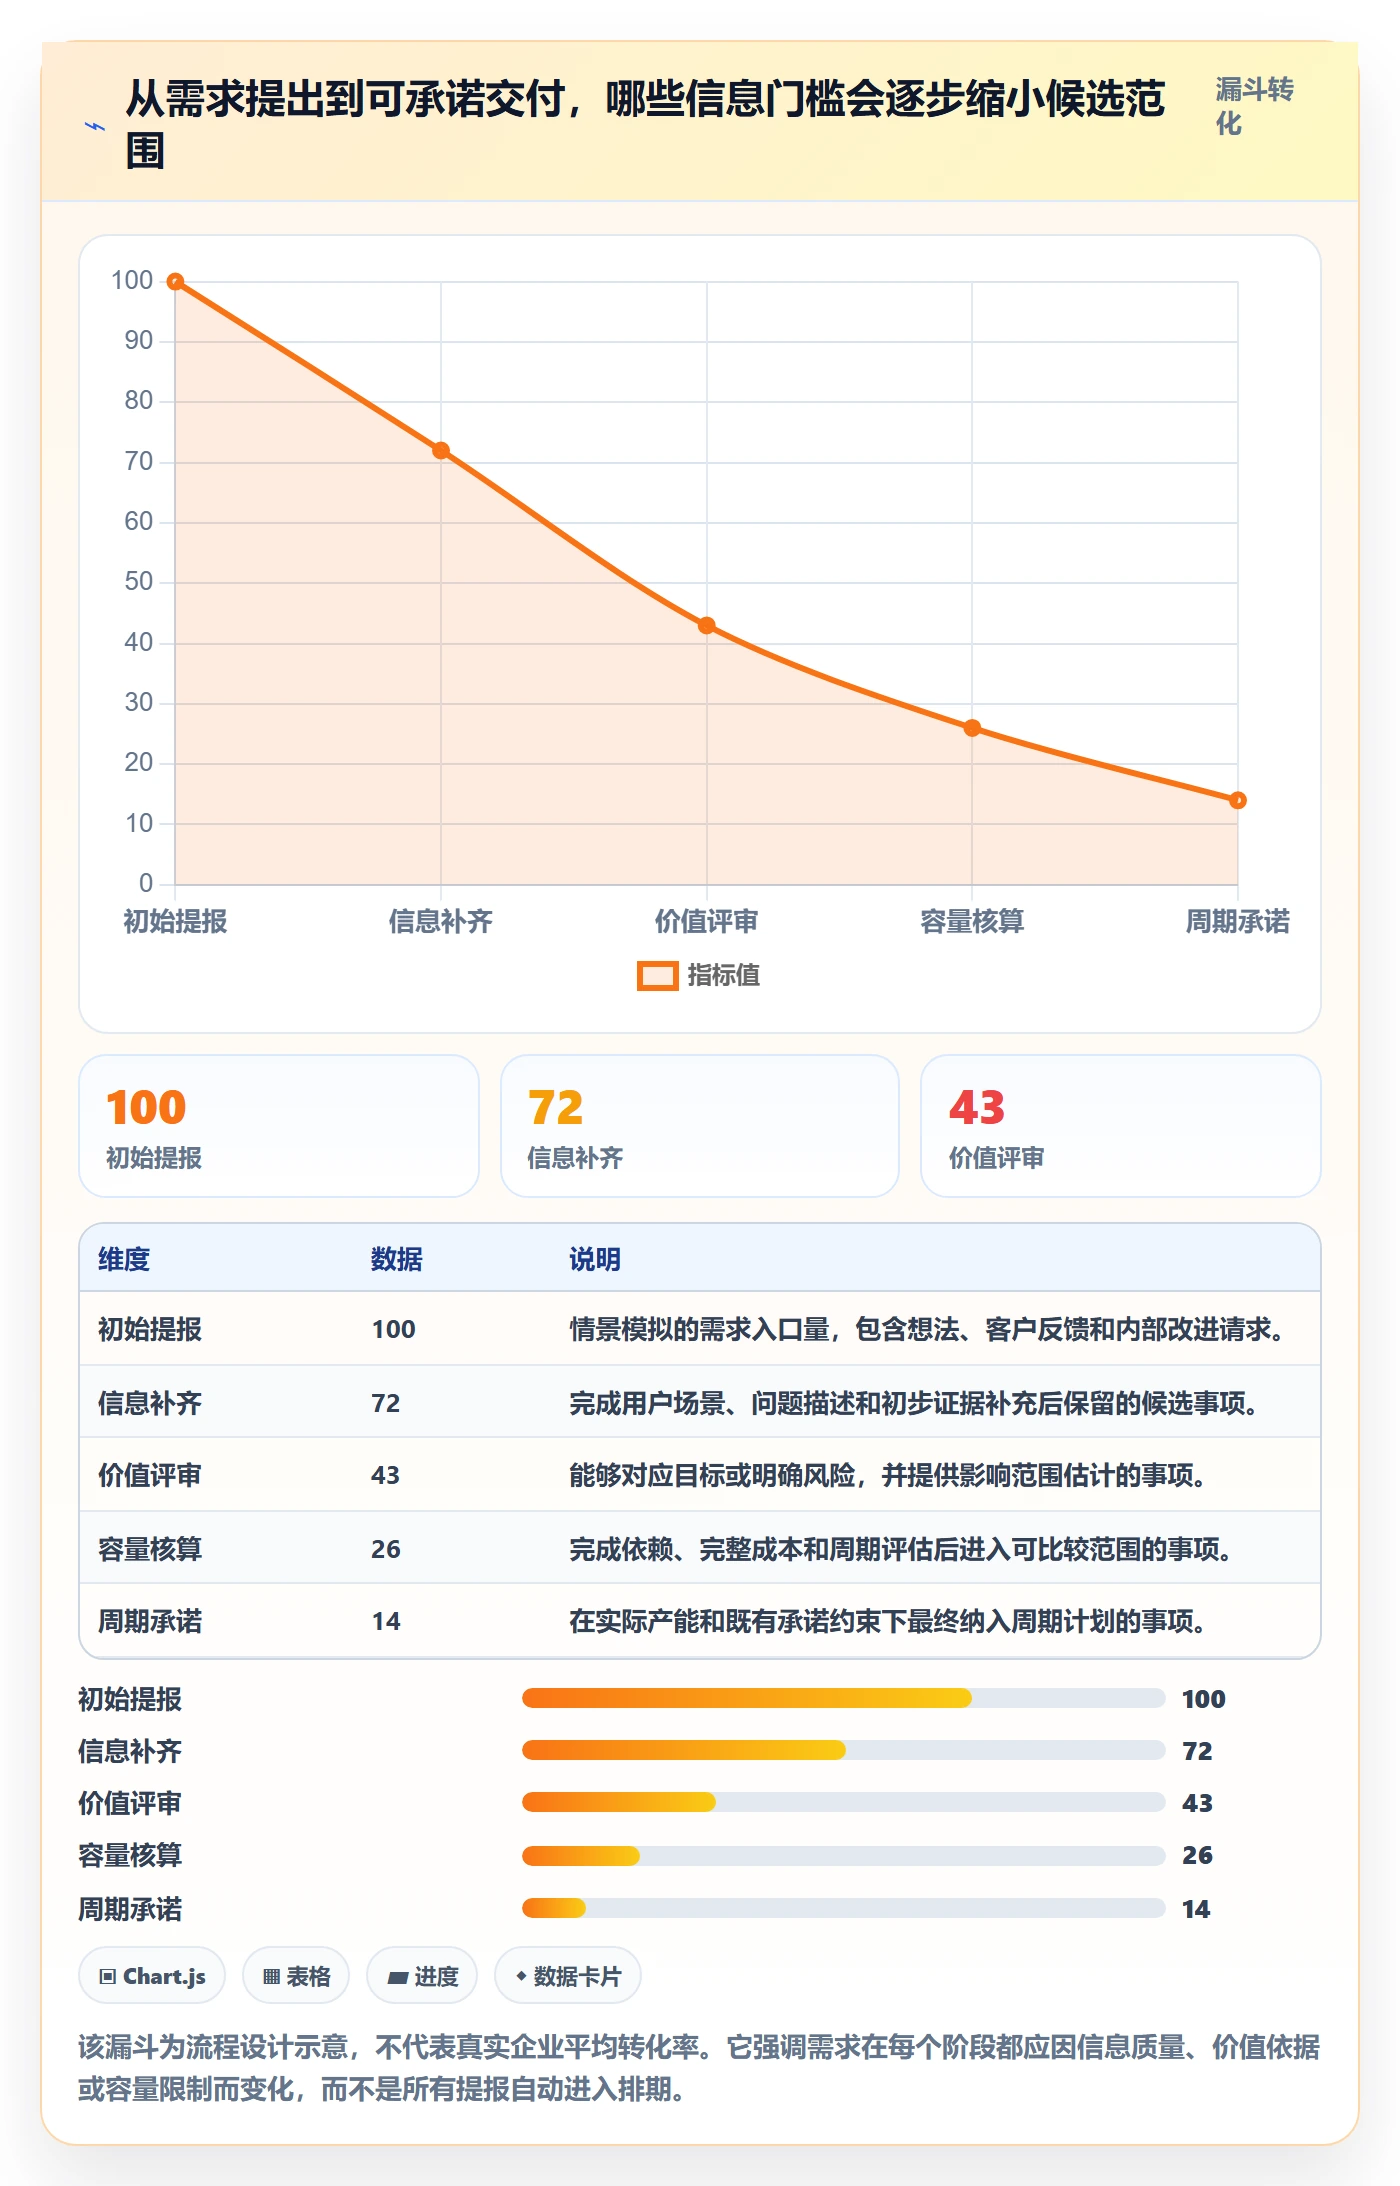Click the 容量核算 data point on the line
Image resolution: width=1400 pixels, height=2186 pixels.
(x=972, y=728)
